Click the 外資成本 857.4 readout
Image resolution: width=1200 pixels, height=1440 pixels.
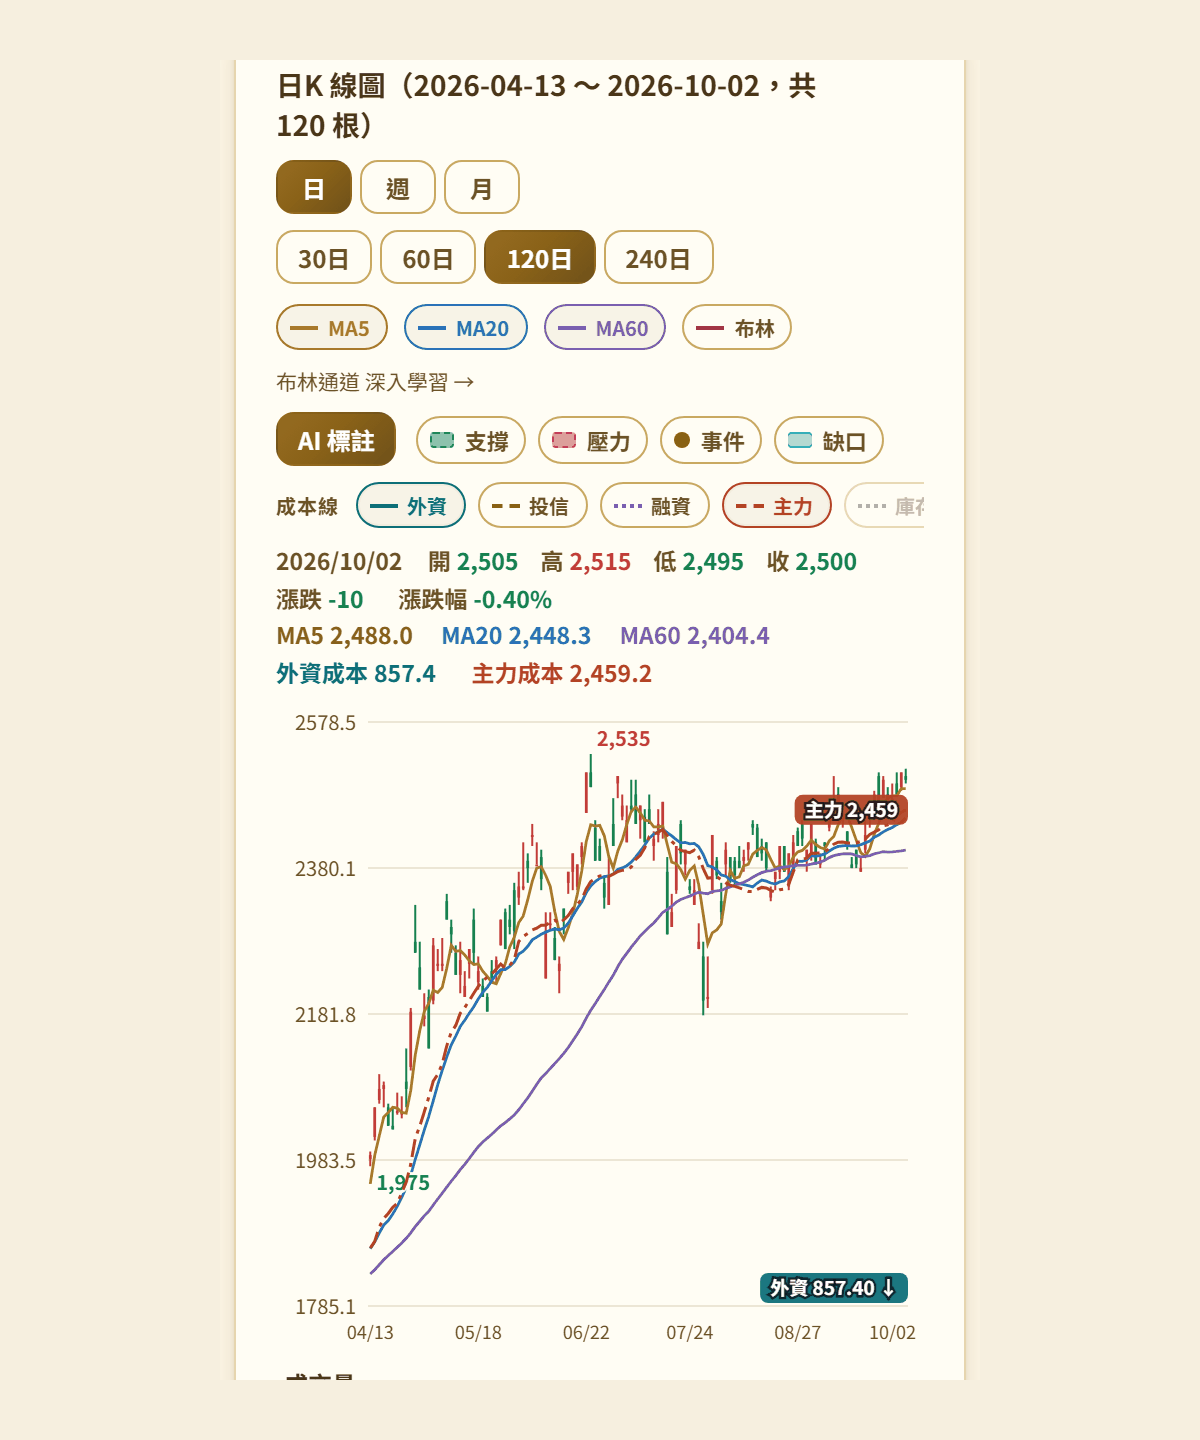pyautogui.click(x=356, y=674)
